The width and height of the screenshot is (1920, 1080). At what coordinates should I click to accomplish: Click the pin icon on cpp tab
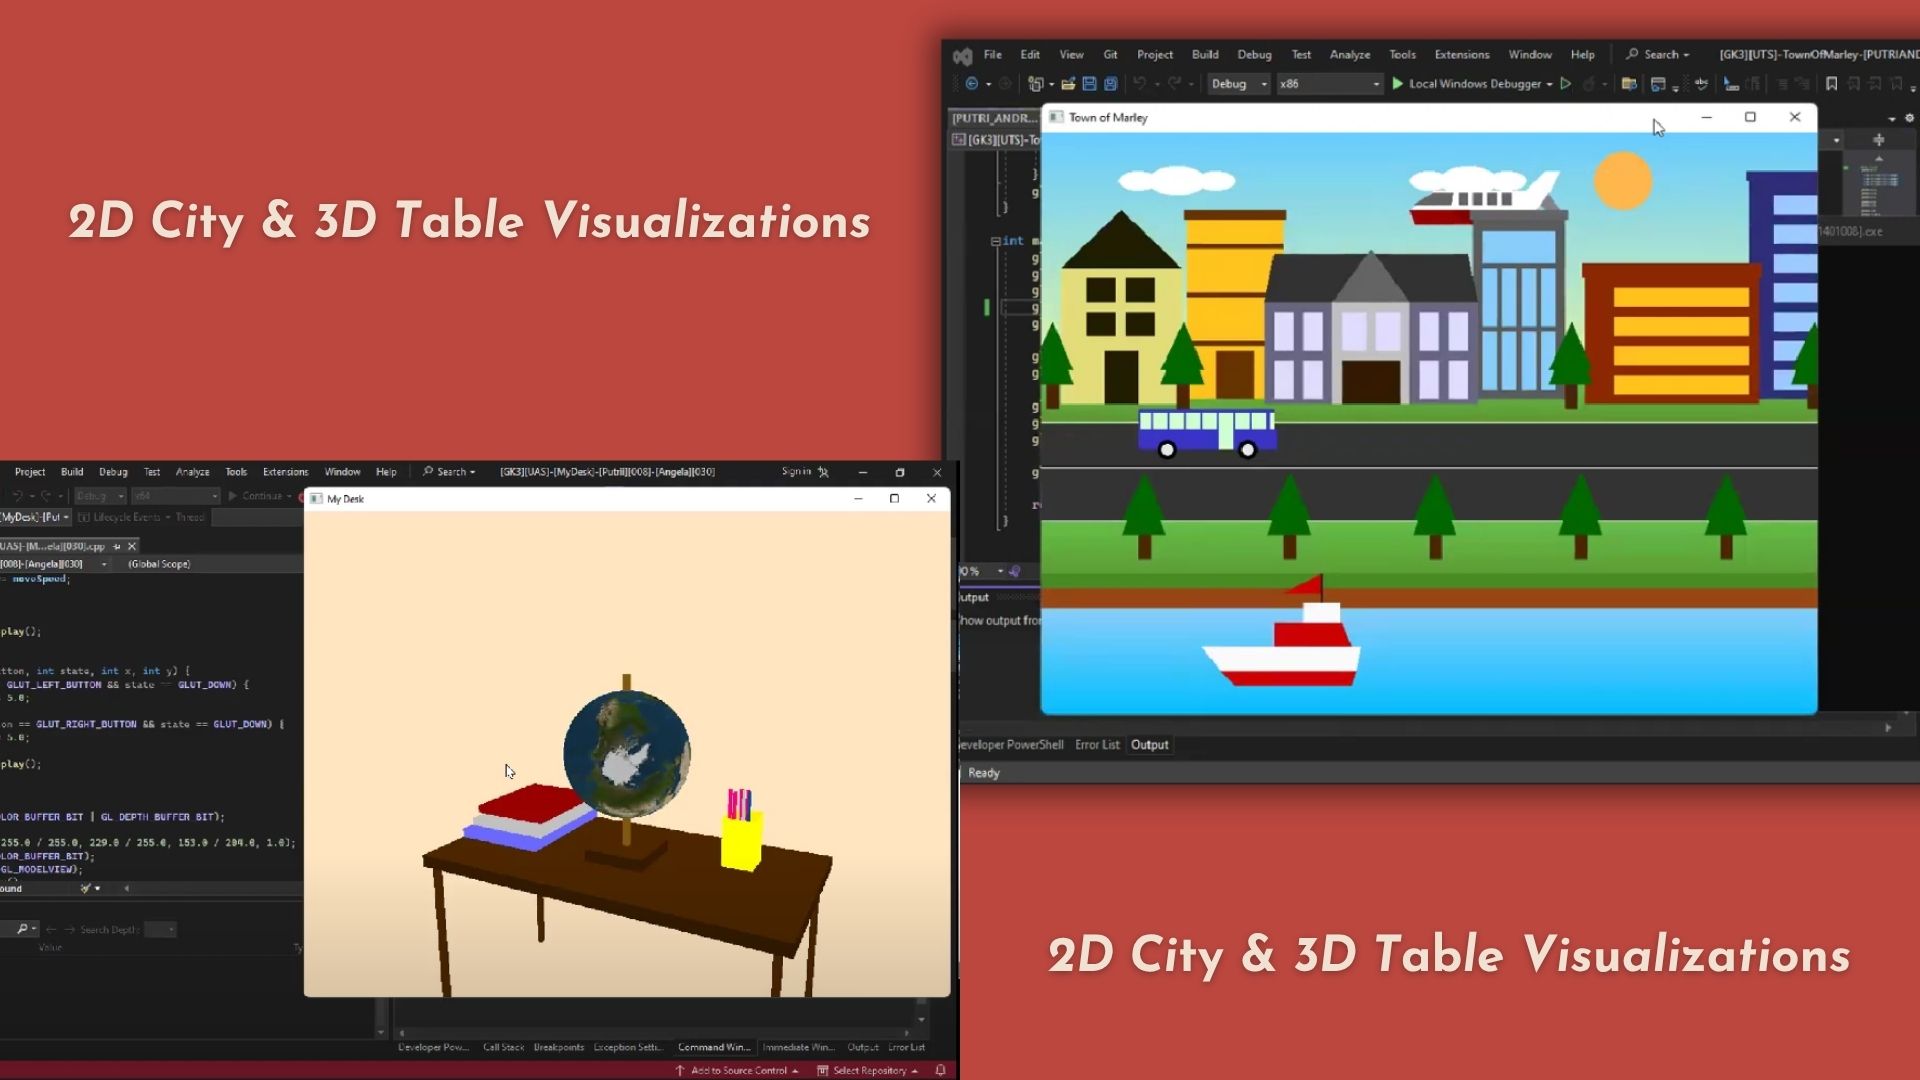[116, 546]
